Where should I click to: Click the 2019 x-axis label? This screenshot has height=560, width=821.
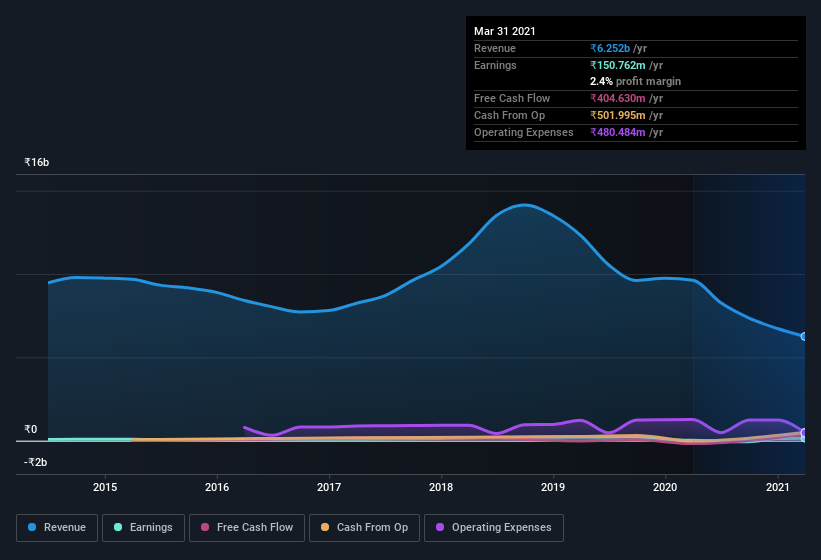553,487
